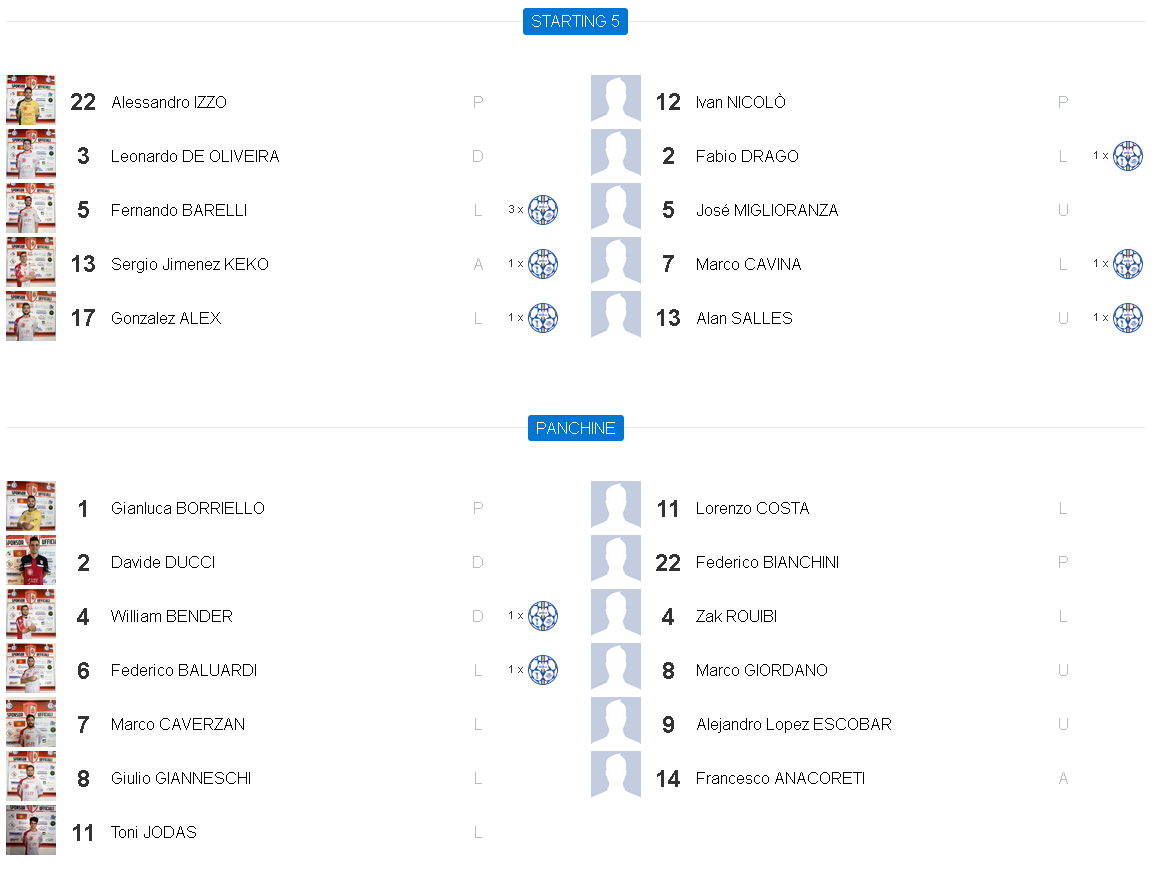
Task: Click goal ball icon beside Sergio Jimenez KEKO
Action: point(542,264)
